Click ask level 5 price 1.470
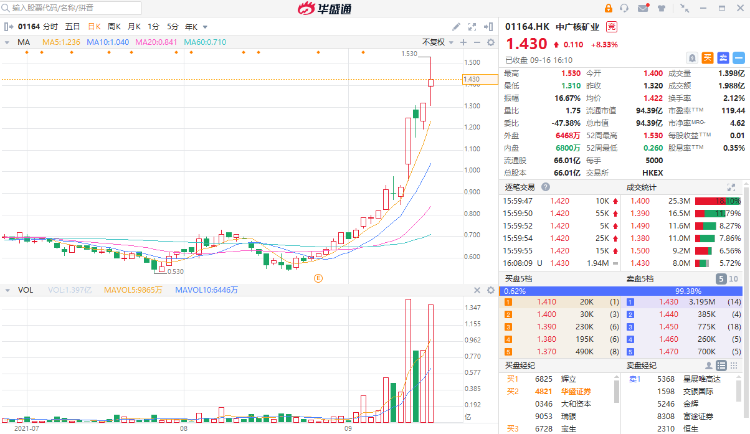 [x=669, y=352]
